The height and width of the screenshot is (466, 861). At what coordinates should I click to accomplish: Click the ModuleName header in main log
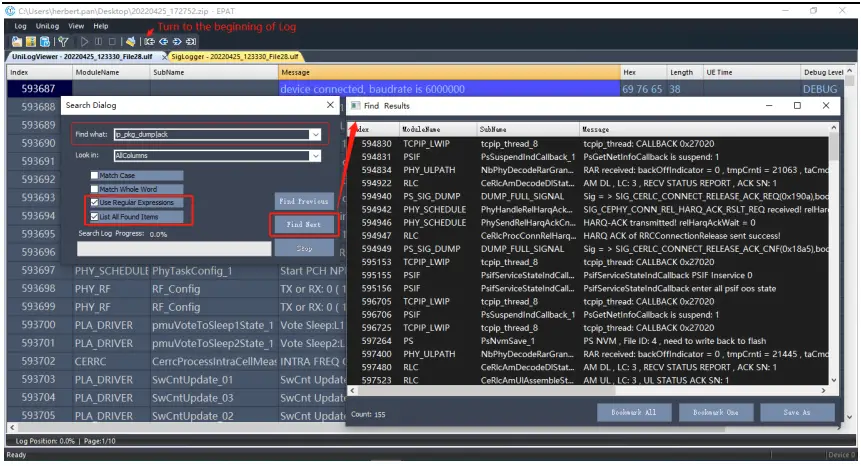tap(111, 72)
